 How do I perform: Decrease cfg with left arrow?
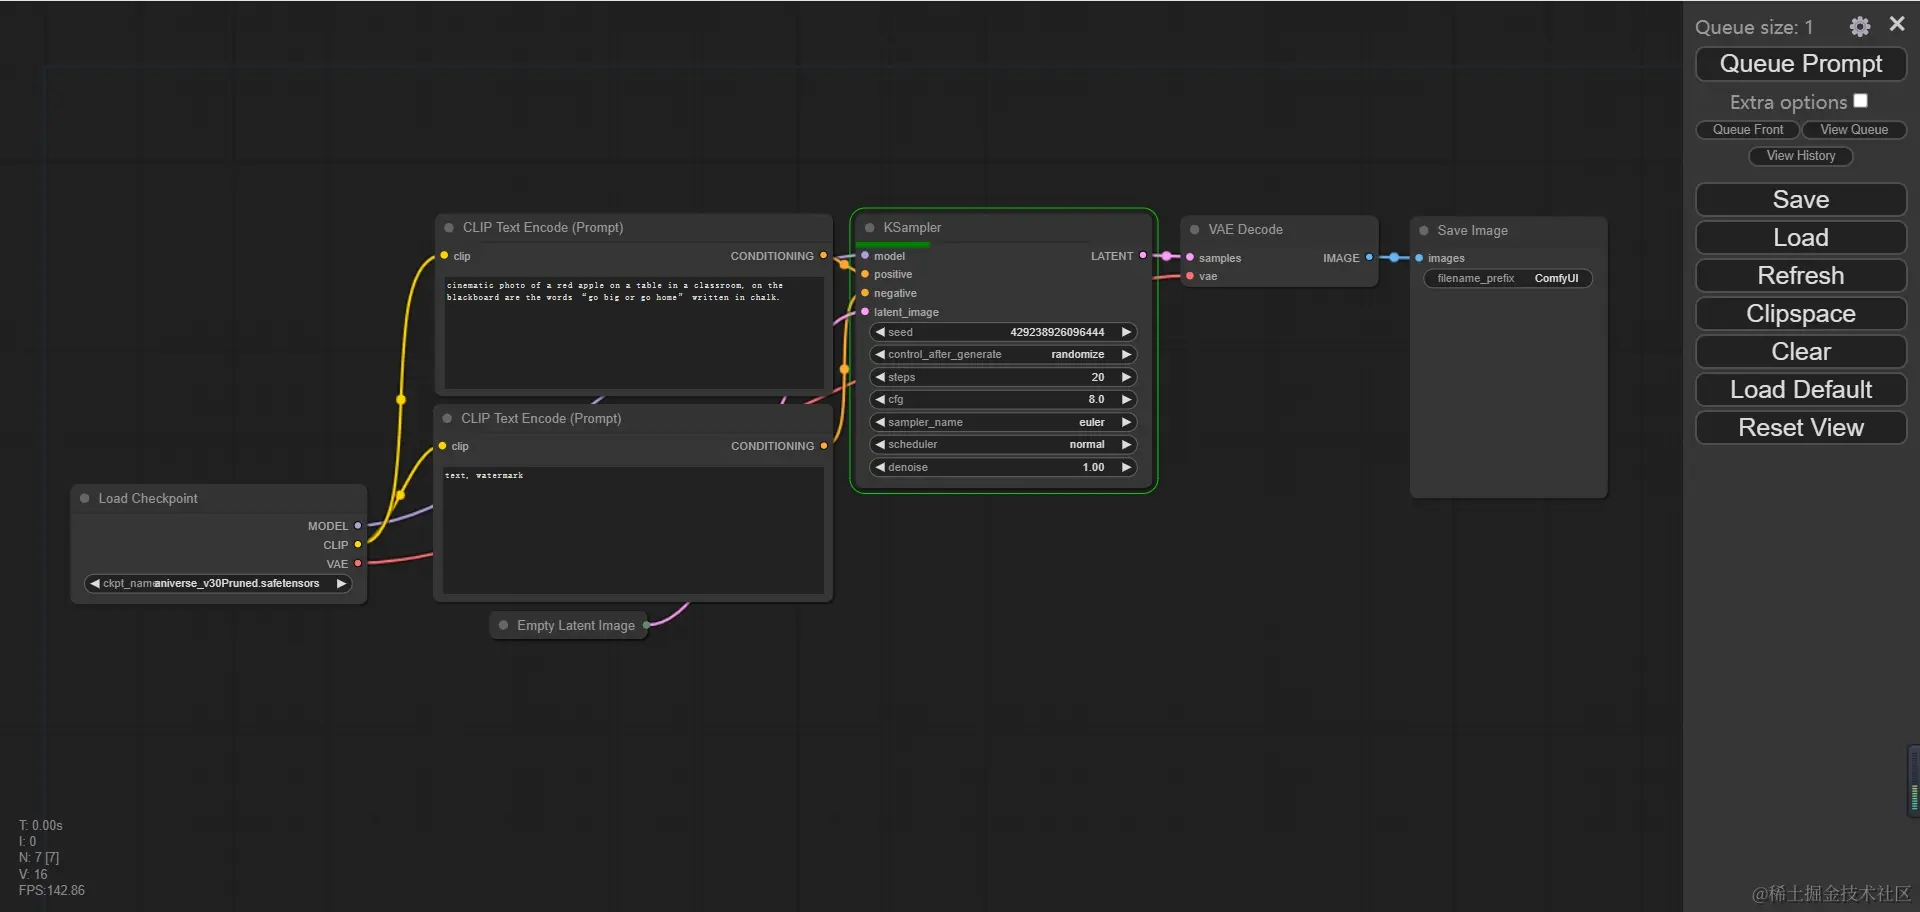coord(880,400)
